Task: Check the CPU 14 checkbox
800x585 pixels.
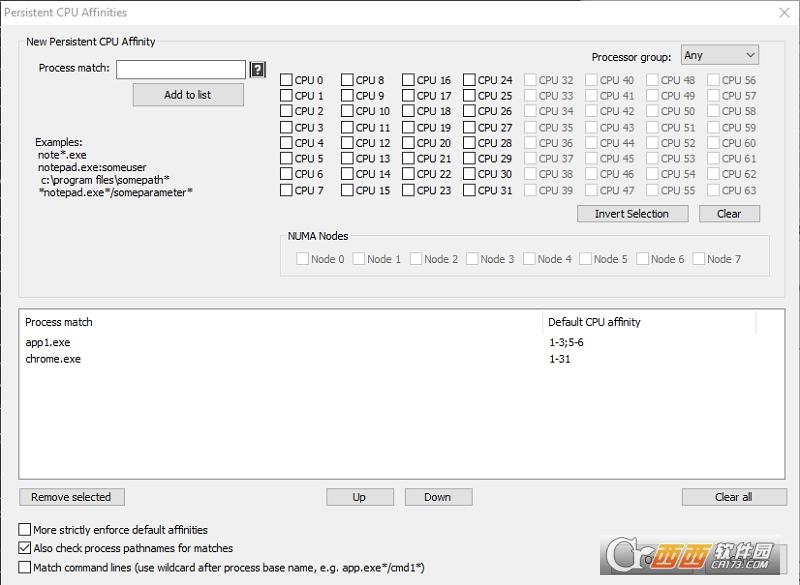Action: click(x=347, y=174)
